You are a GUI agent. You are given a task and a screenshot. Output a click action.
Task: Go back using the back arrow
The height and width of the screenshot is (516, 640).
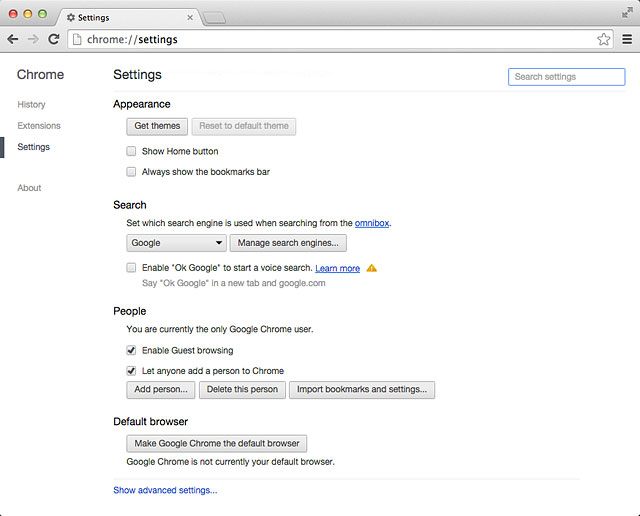click(13, 39)
